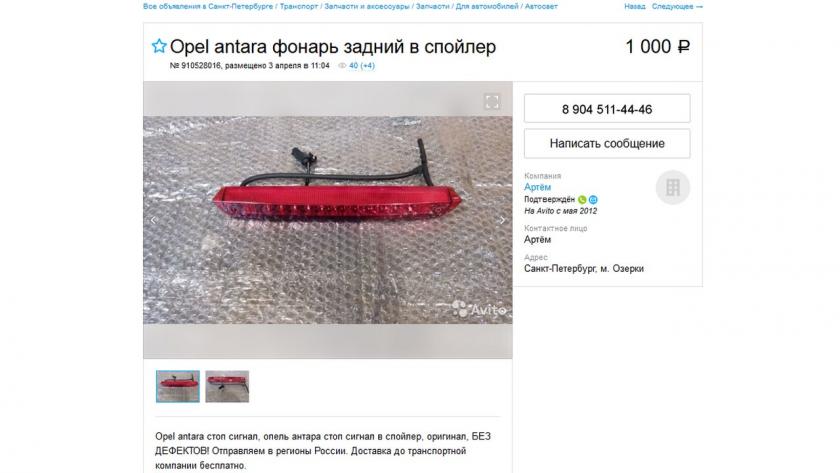Open Транспорт breadcrumb category
Viewport: 840px width, 473px height.
pos(299,6)
